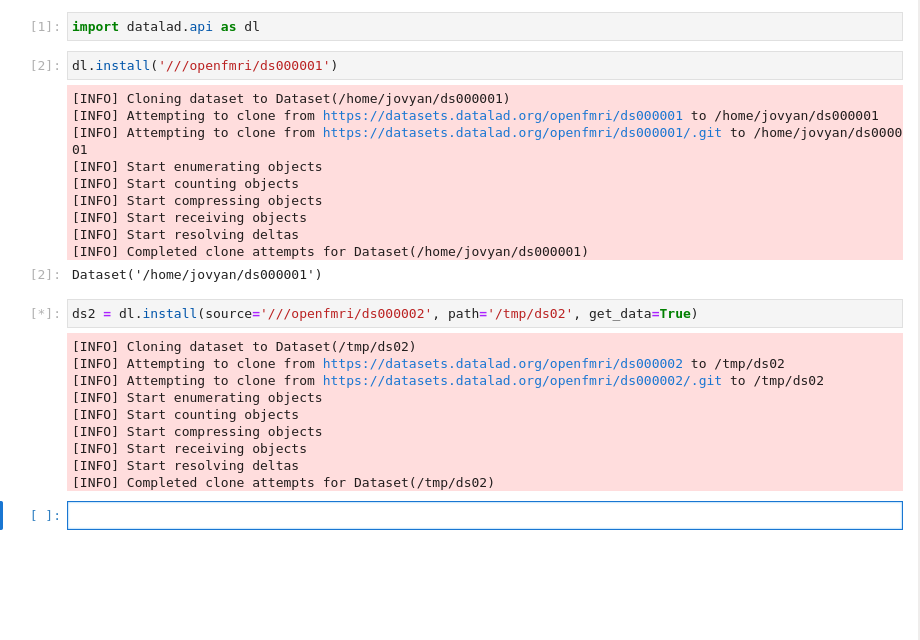Click the output prompt showing [2]
This screenshot has height=640, width=920.
point(44,273)
